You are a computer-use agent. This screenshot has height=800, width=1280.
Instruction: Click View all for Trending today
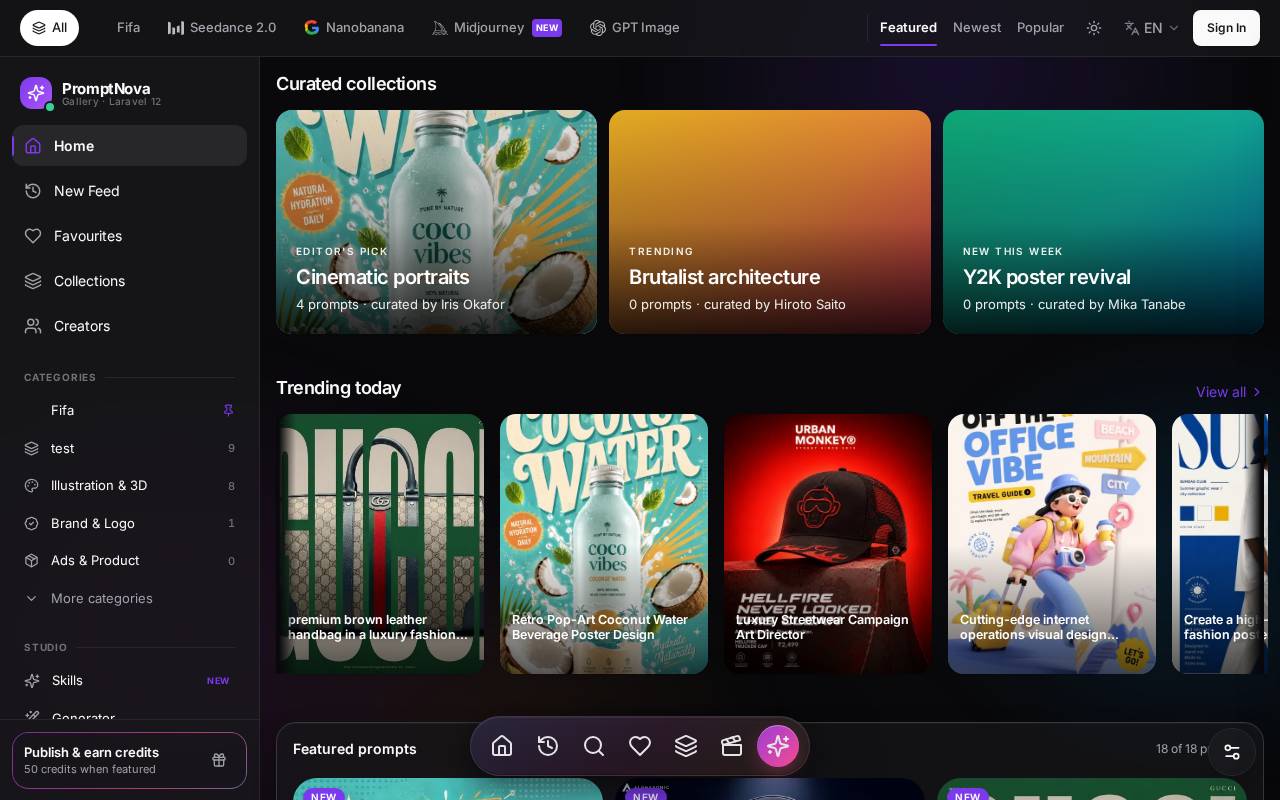tap(1229, 392)
